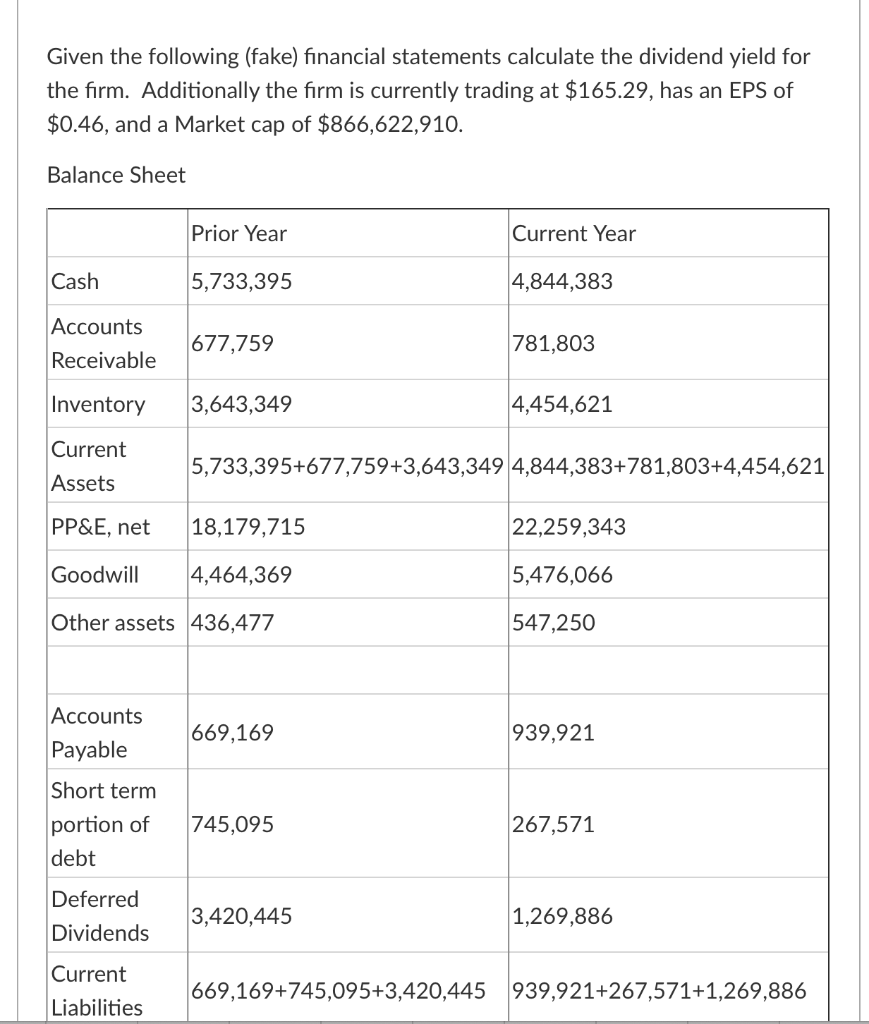
Task: Click the 22,259,343 PP&E value
Action: coord(568,526)
